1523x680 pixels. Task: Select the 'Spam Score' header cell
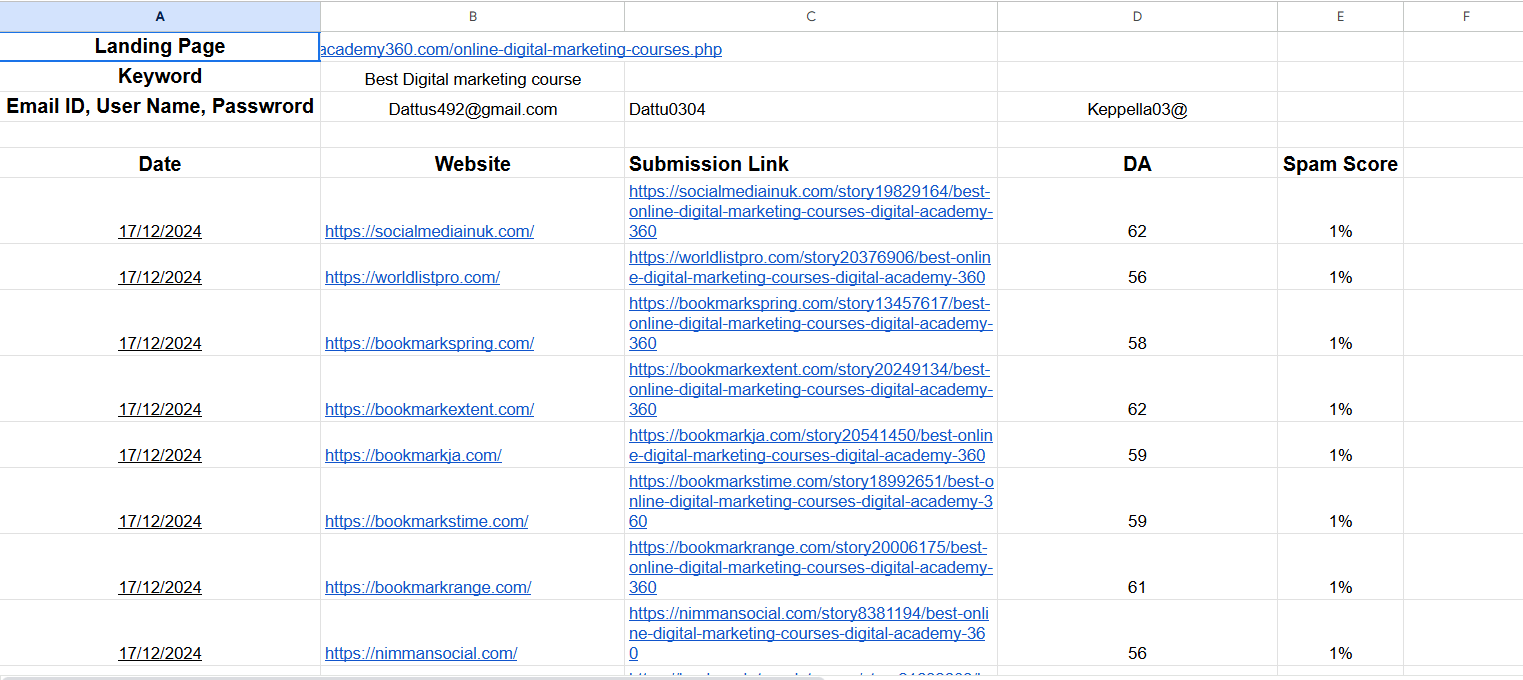pos(1340,164)
